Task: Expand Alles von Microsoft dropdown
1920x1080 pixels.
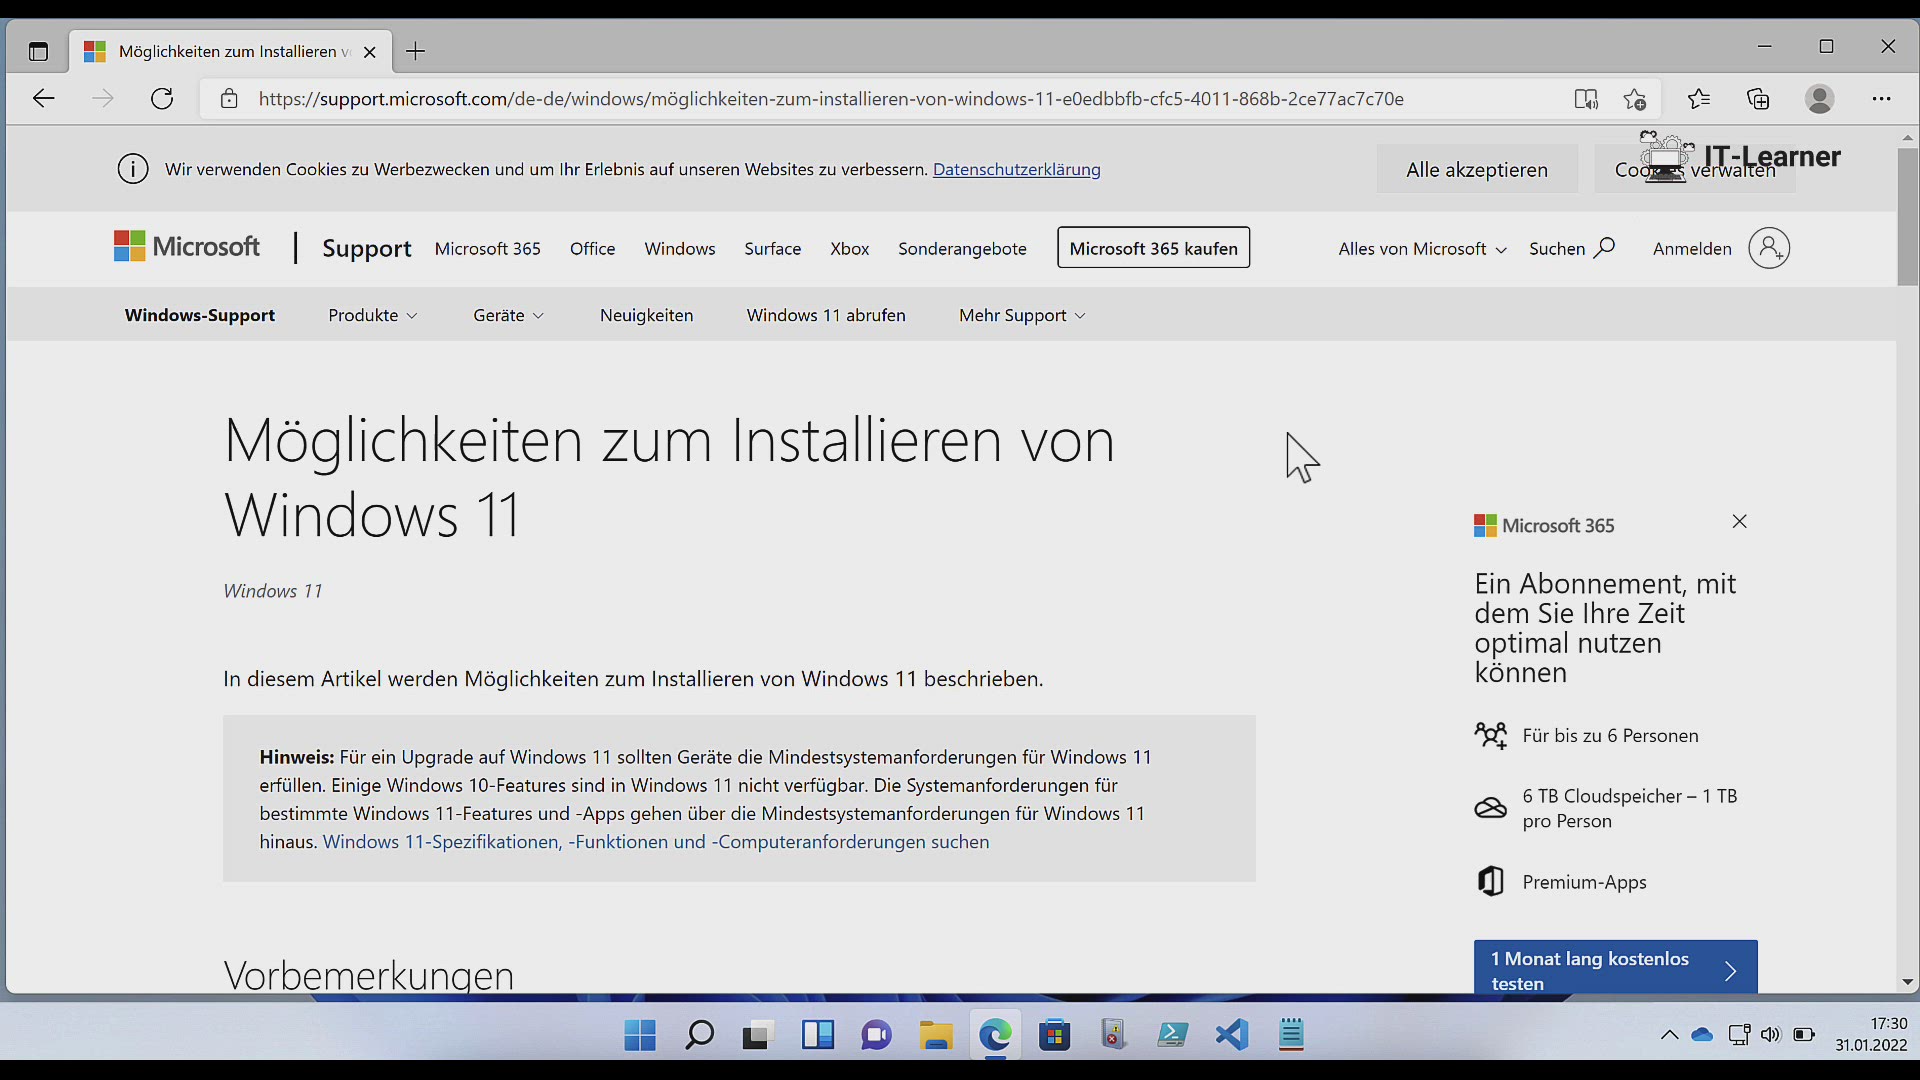Action: pyautogui.click(x=1422, y=248)
